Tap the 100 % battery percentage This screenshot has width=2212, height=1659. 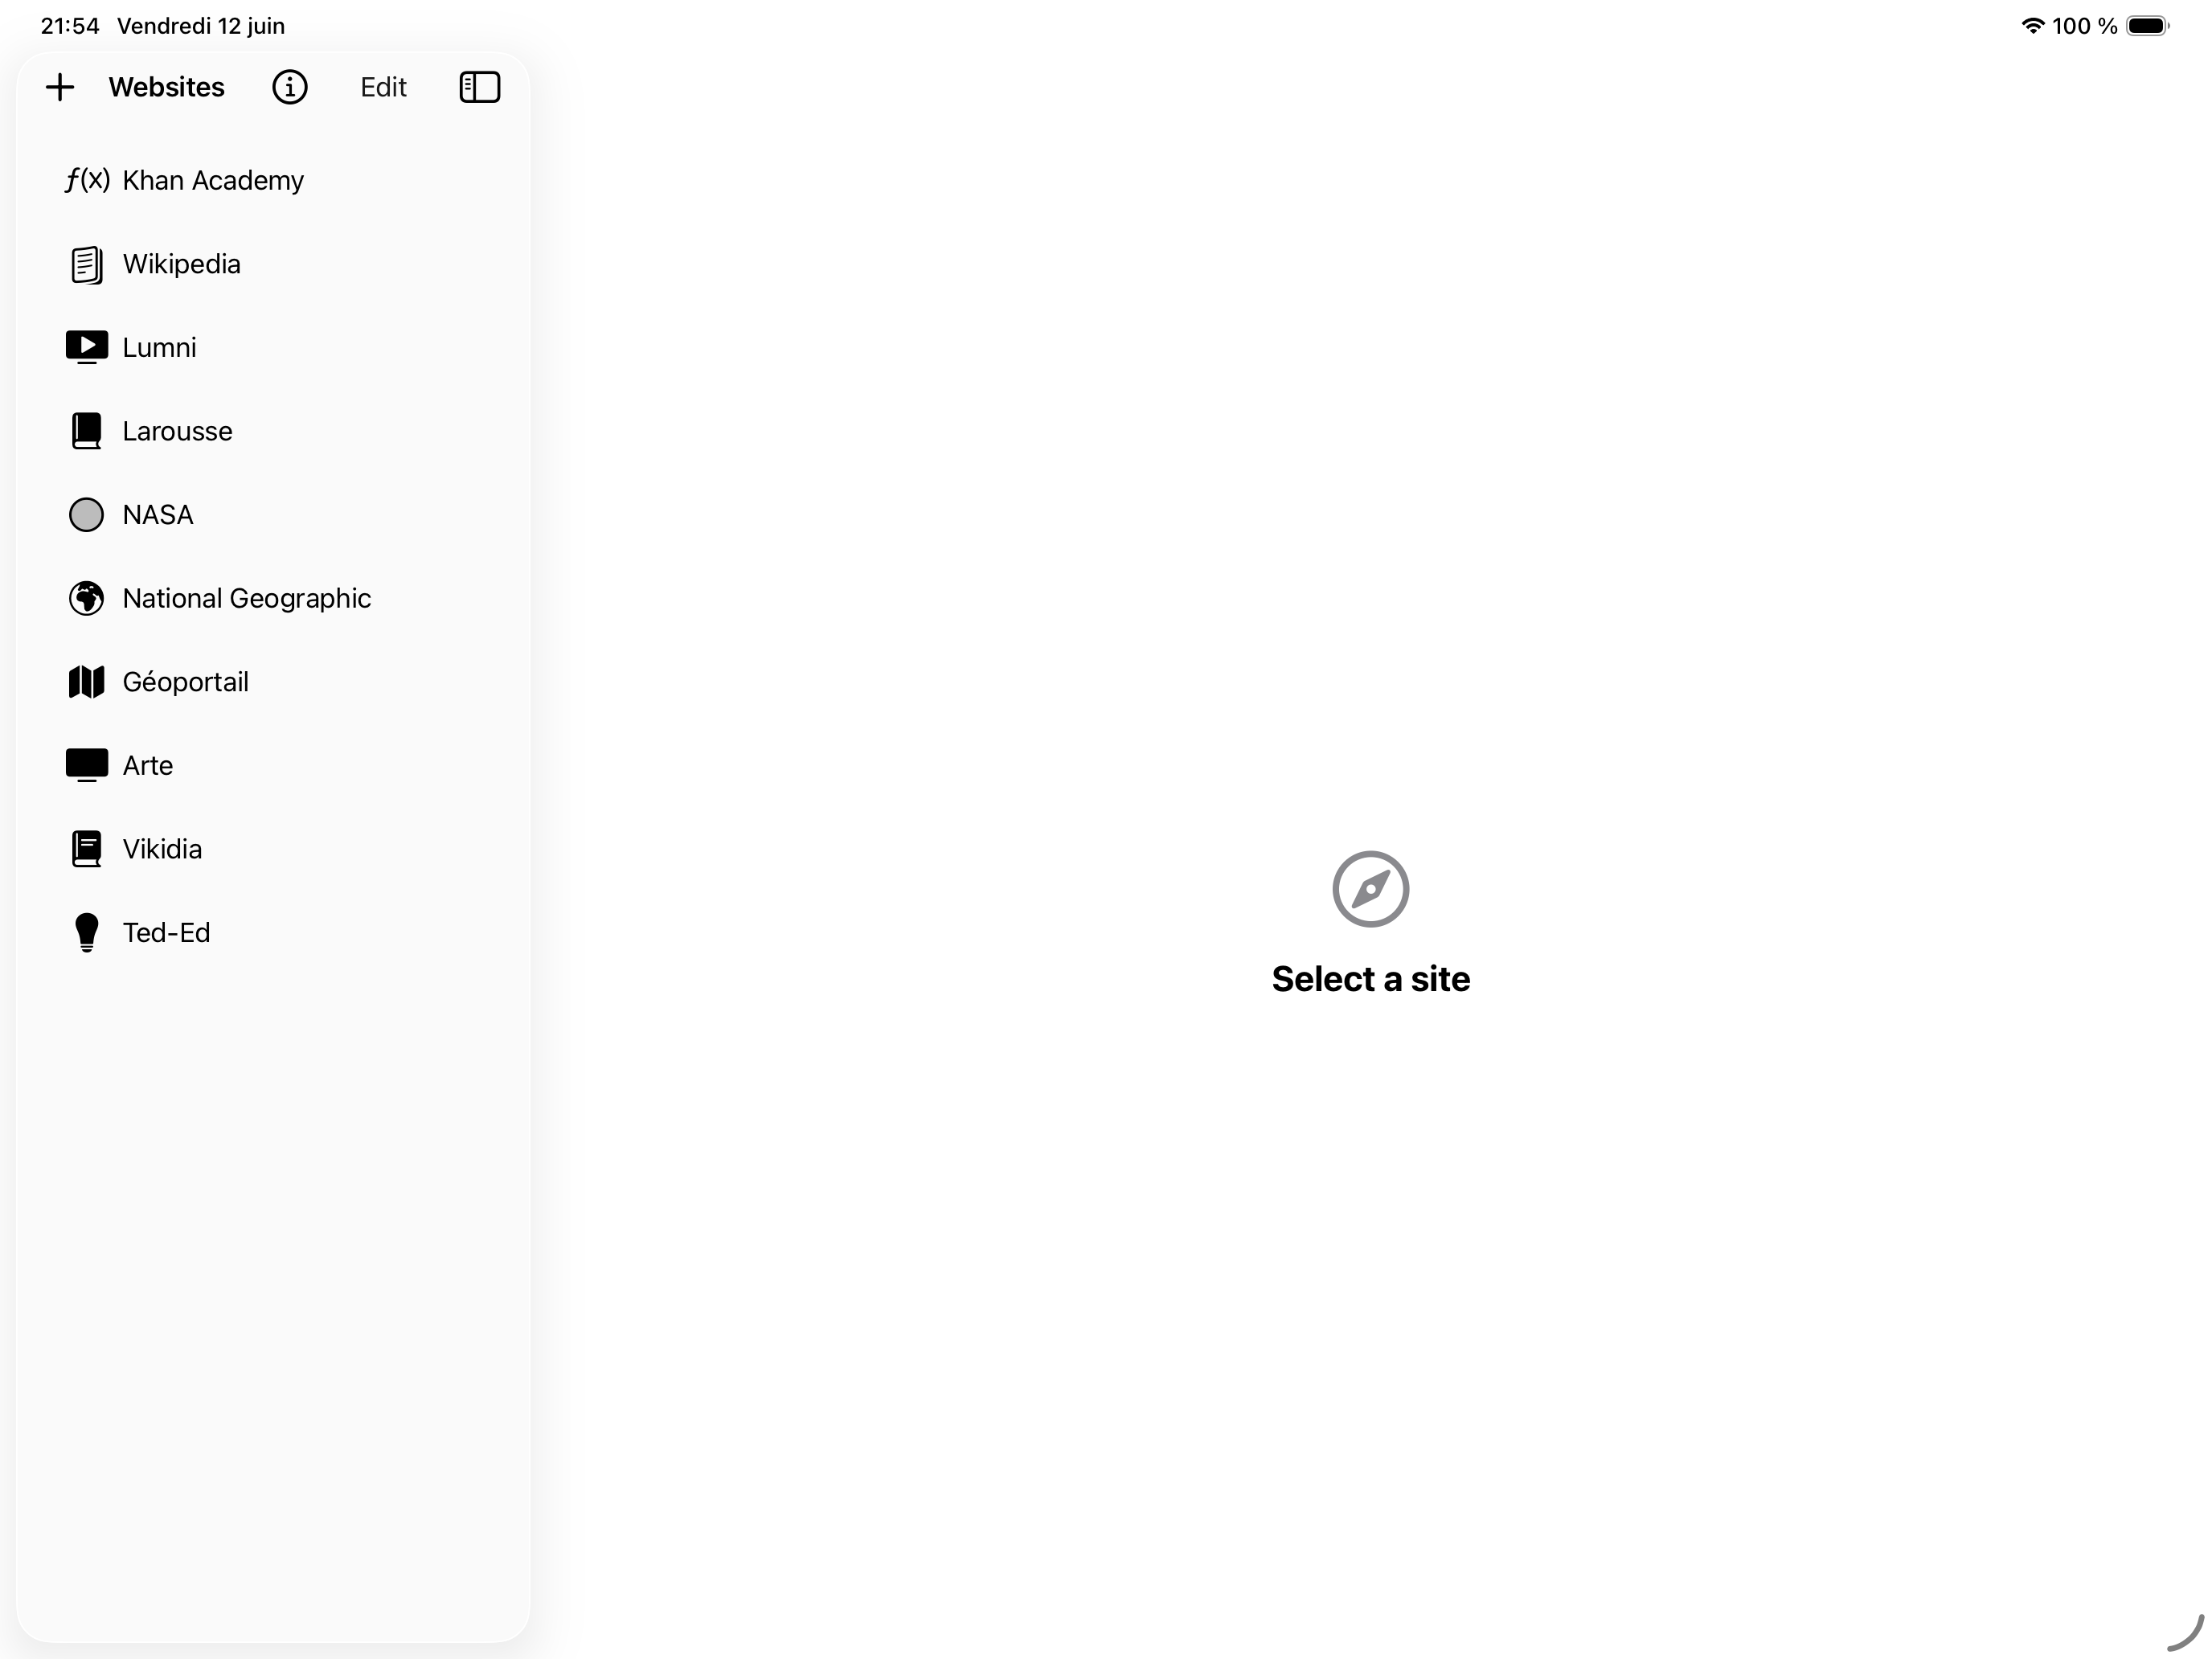(2085, 26)
